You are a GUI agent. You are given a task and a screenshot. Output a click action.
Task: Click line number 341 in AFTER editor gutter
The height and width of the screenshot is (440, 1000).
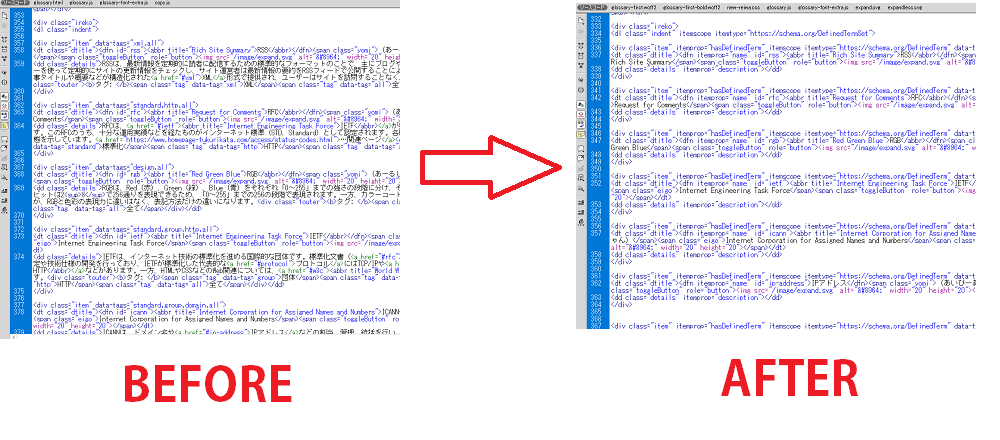click(x=598, y=90)
